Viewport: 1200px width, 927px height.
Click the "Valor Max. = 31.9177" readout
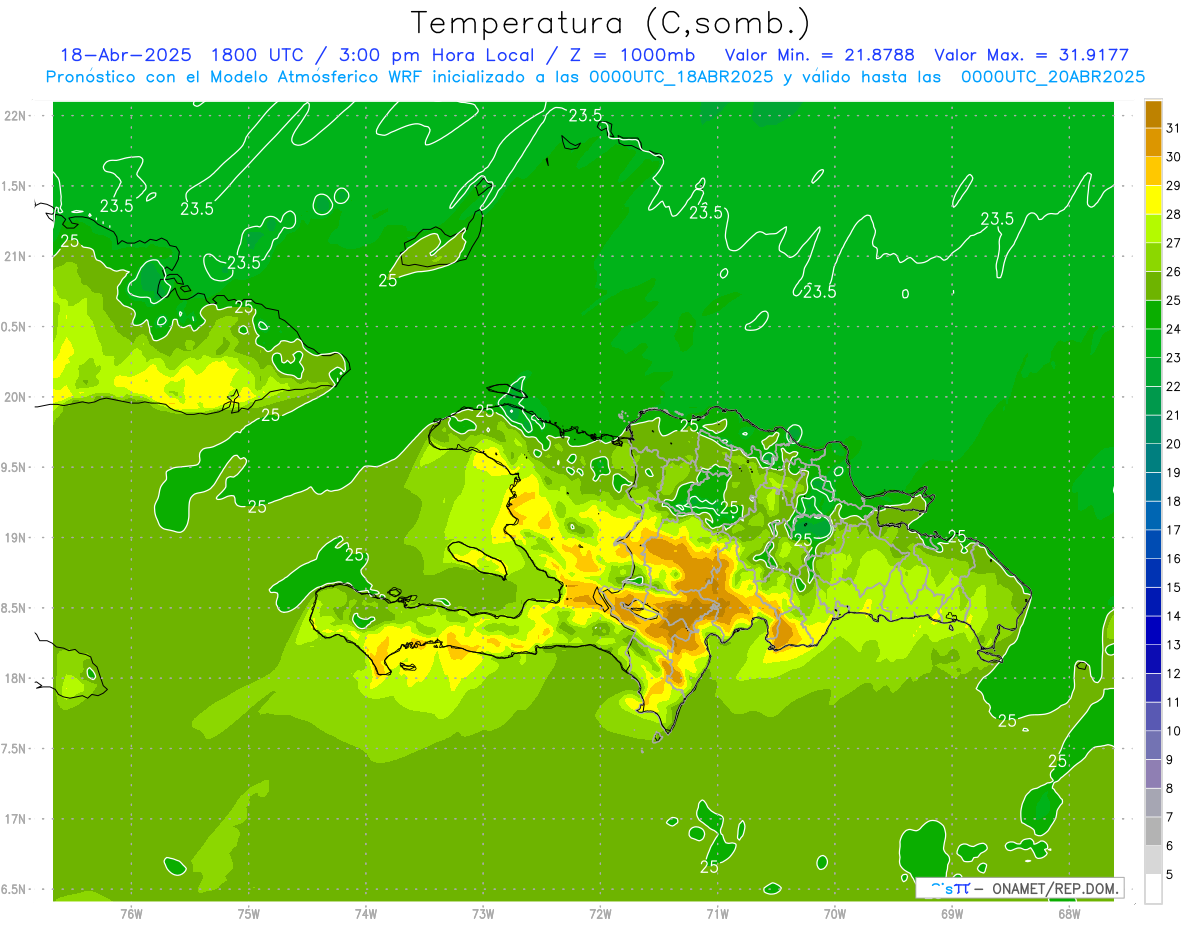pyautogui.click(x=1032, y=55)
